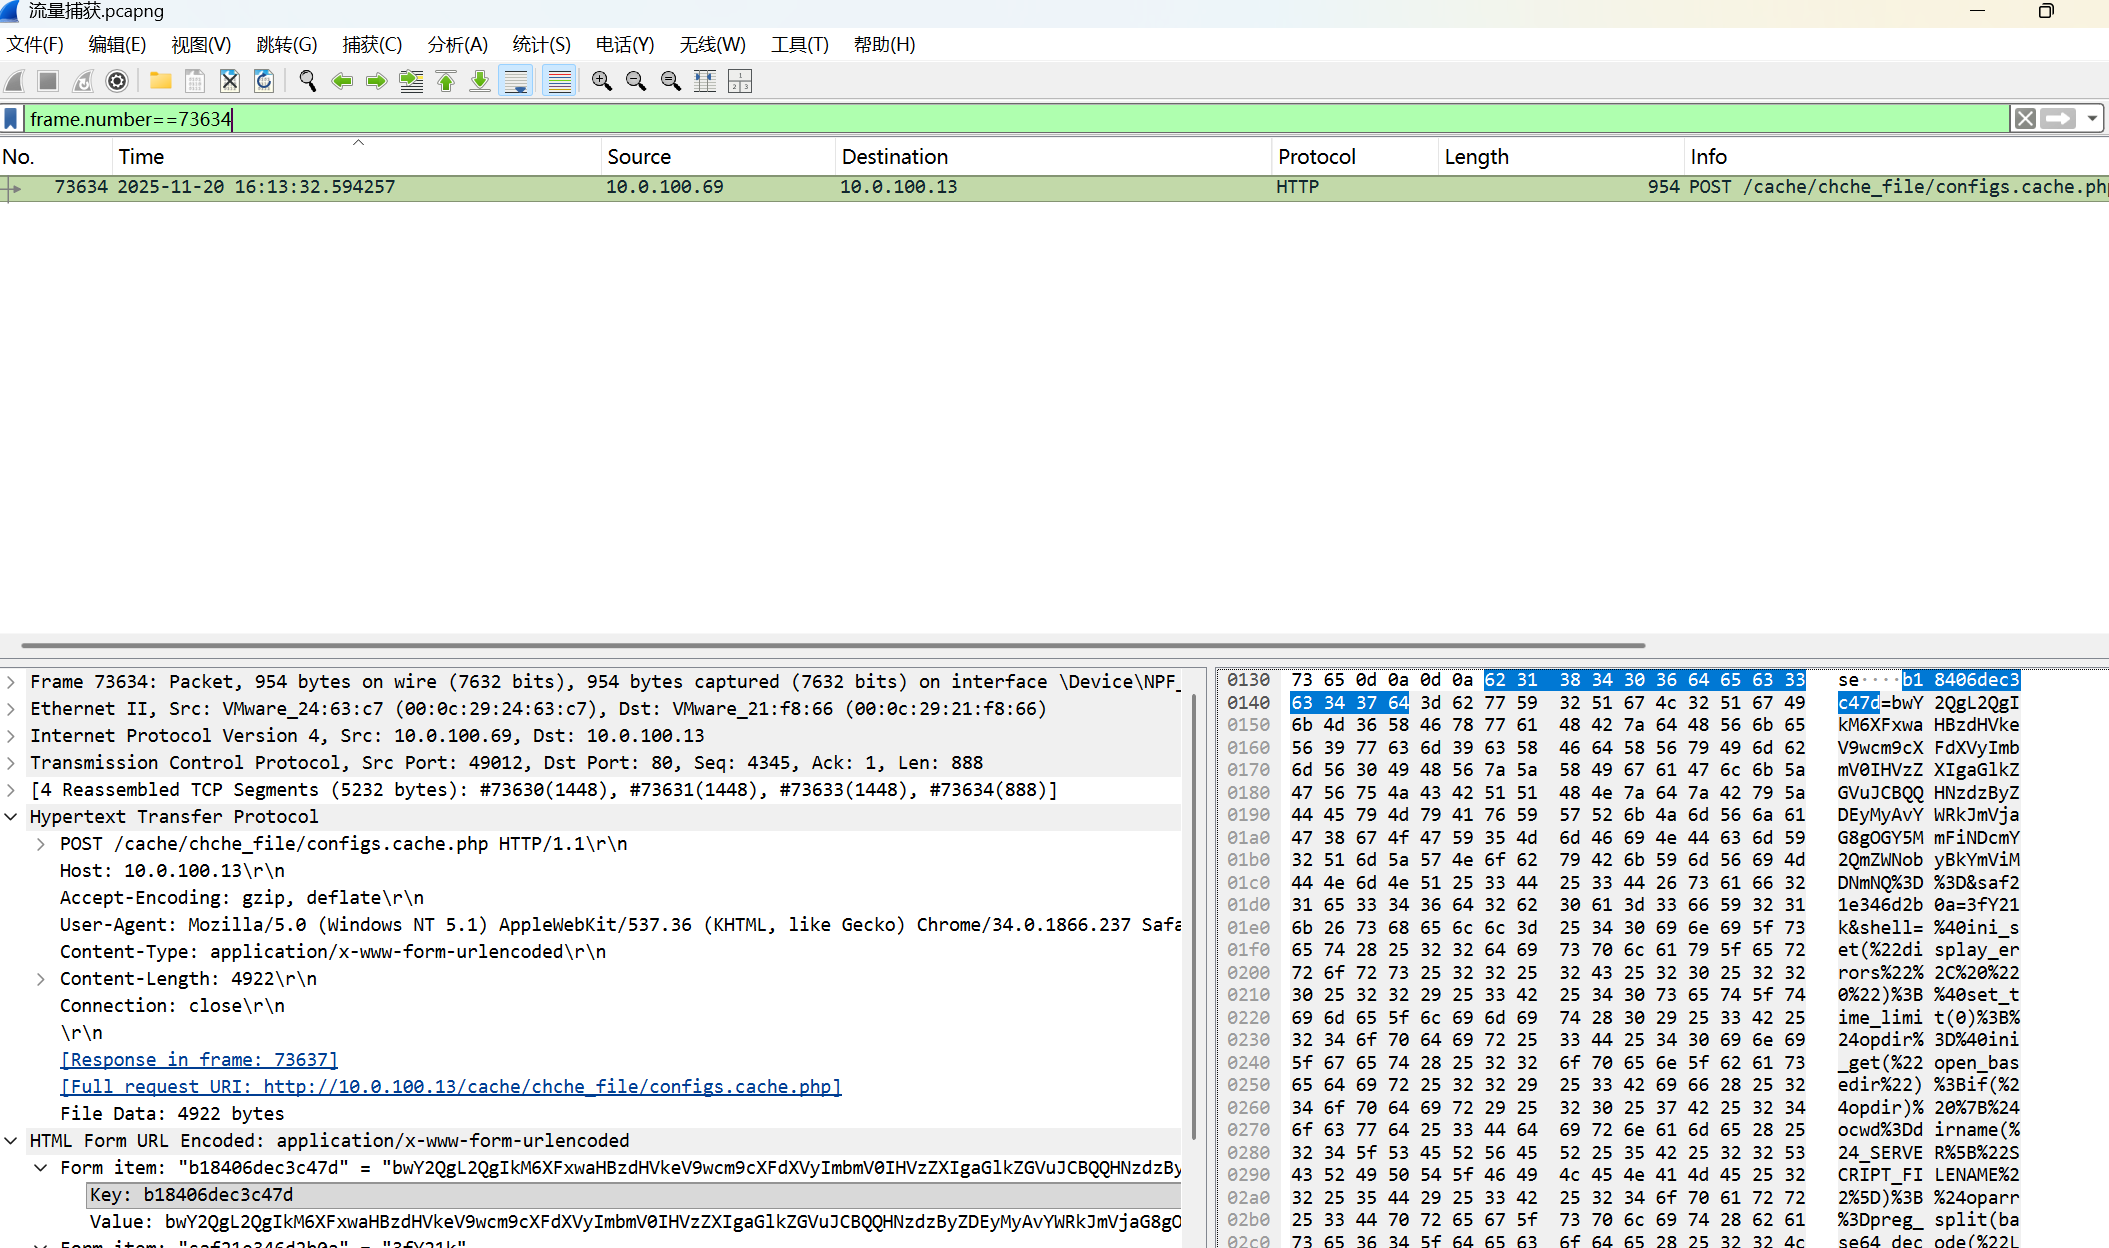This screenshot has height=1248, width=2109.
Task: Toggle auto-scroll to last packet
Action: [x=516, y=81]
